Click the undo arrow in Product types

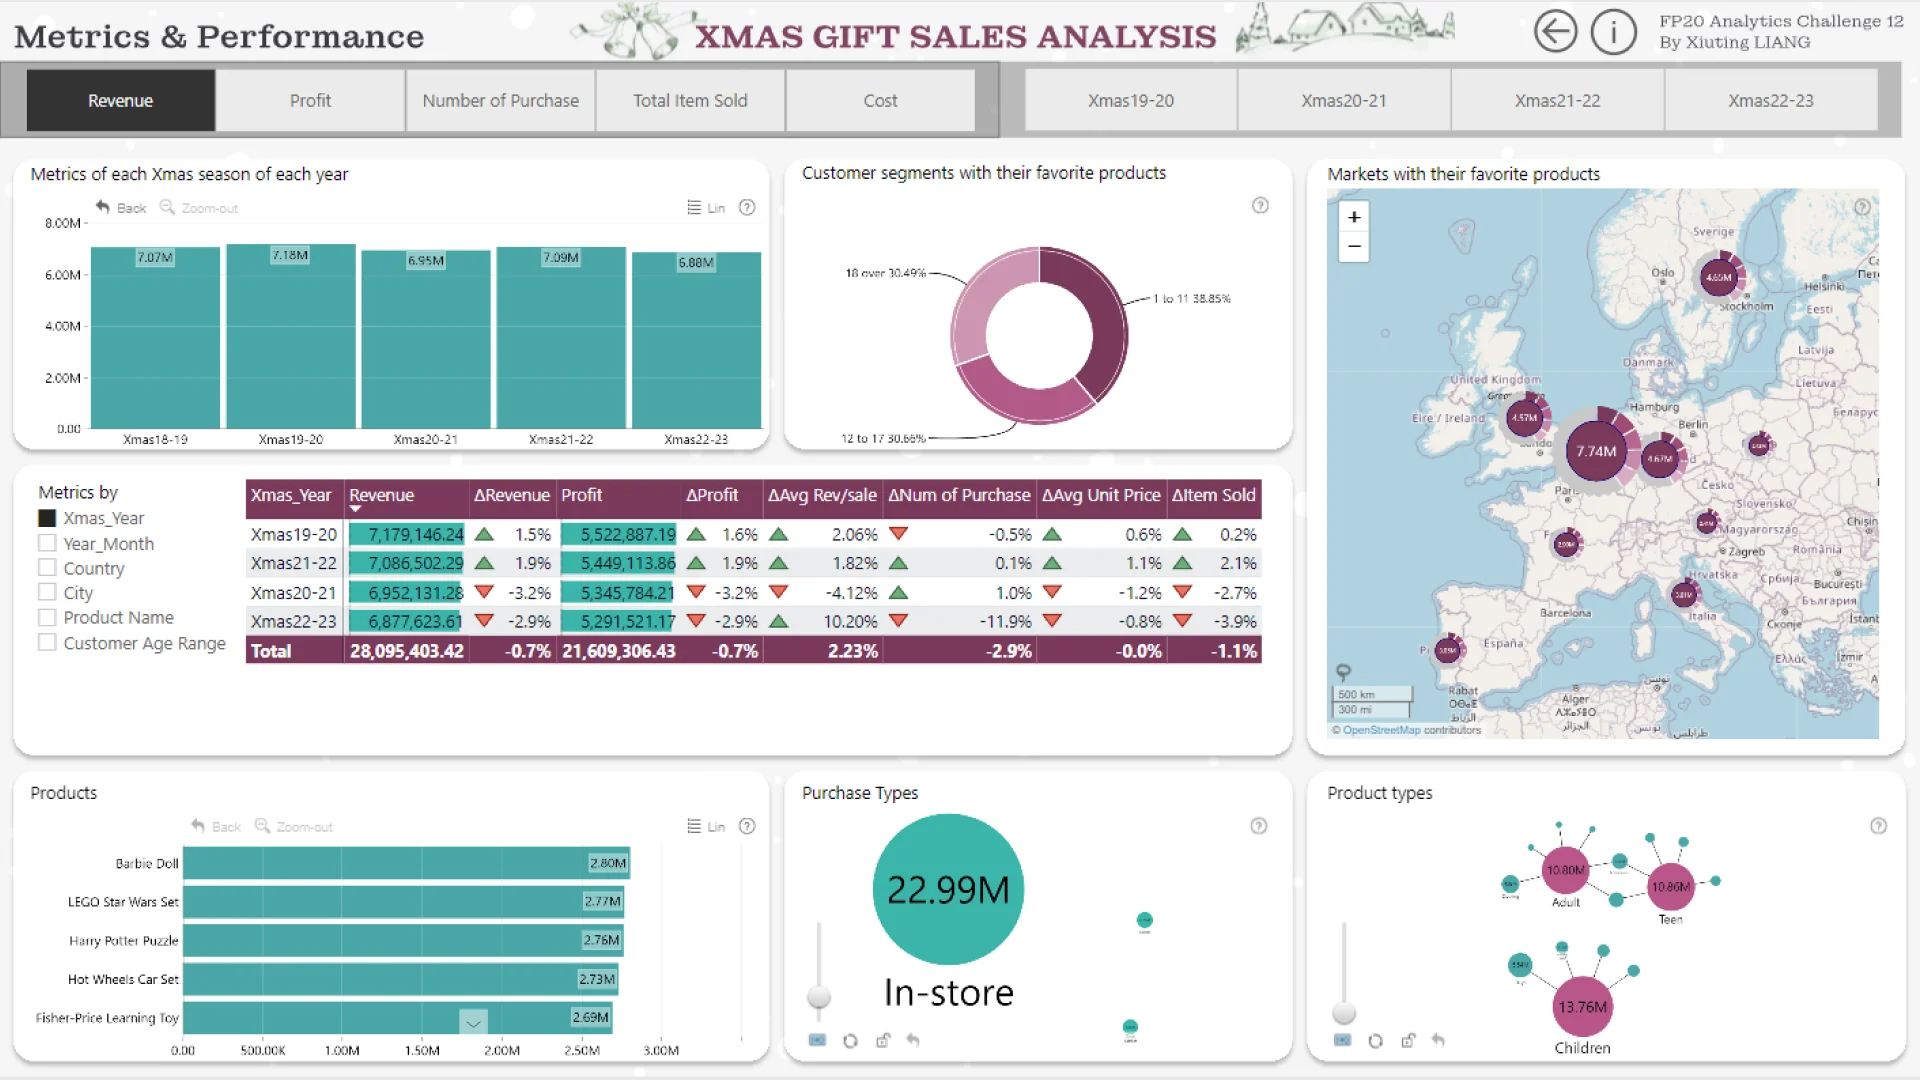[1438, 1040]
